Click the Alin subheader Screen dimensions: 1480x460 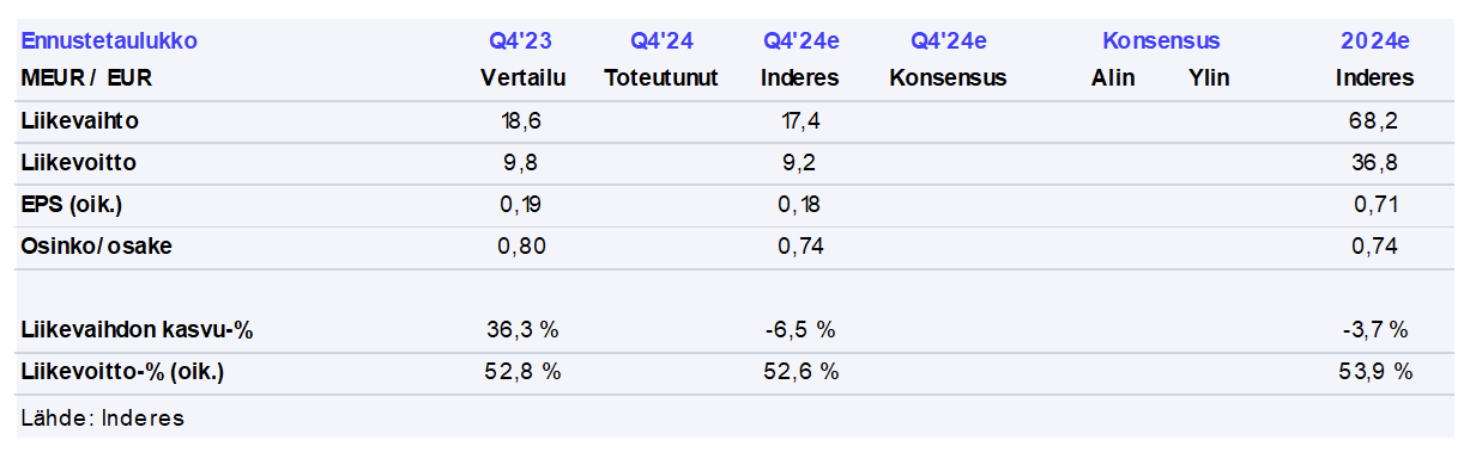1113,78
